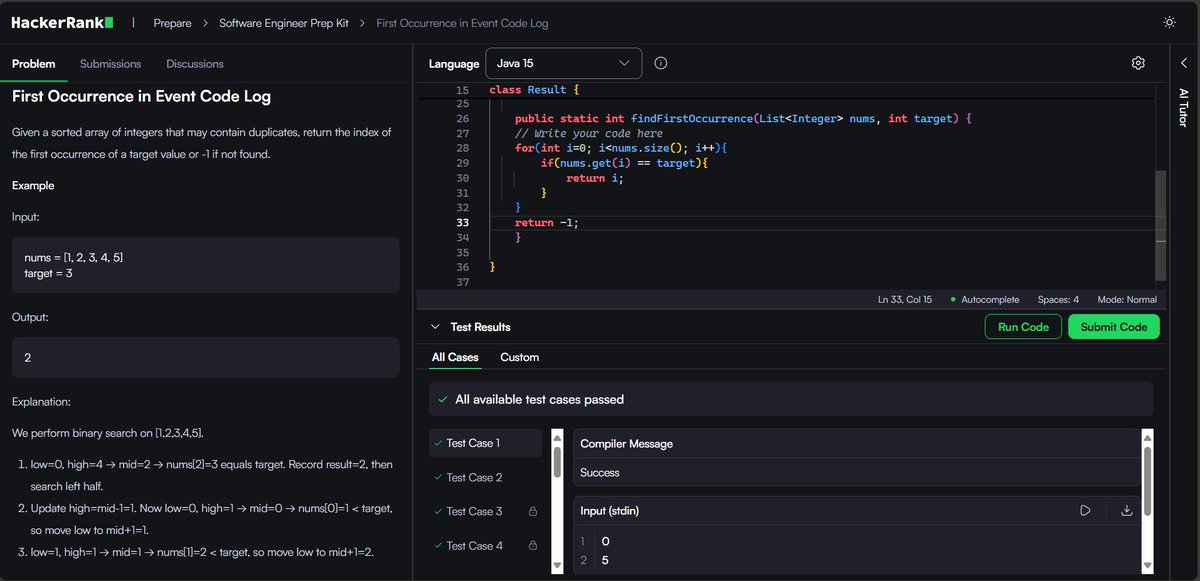Switch to the Submissions tab
Image resolution: width=1200 pixels, height=581 pixels.
pos(110,63)
